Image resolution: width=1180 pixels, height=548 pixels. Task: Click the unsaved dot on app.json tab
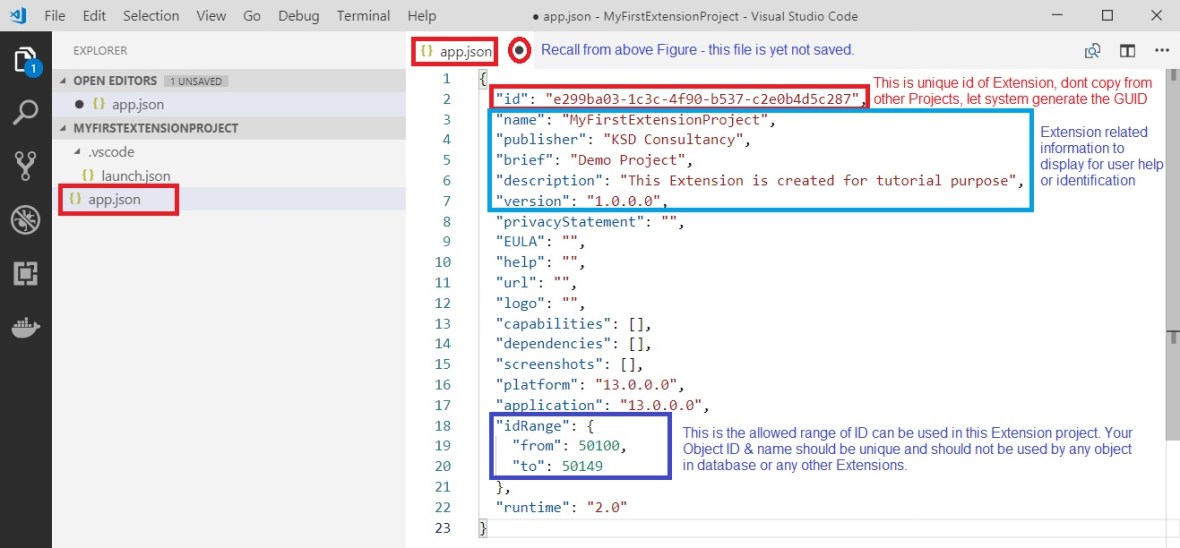point(520,49)
